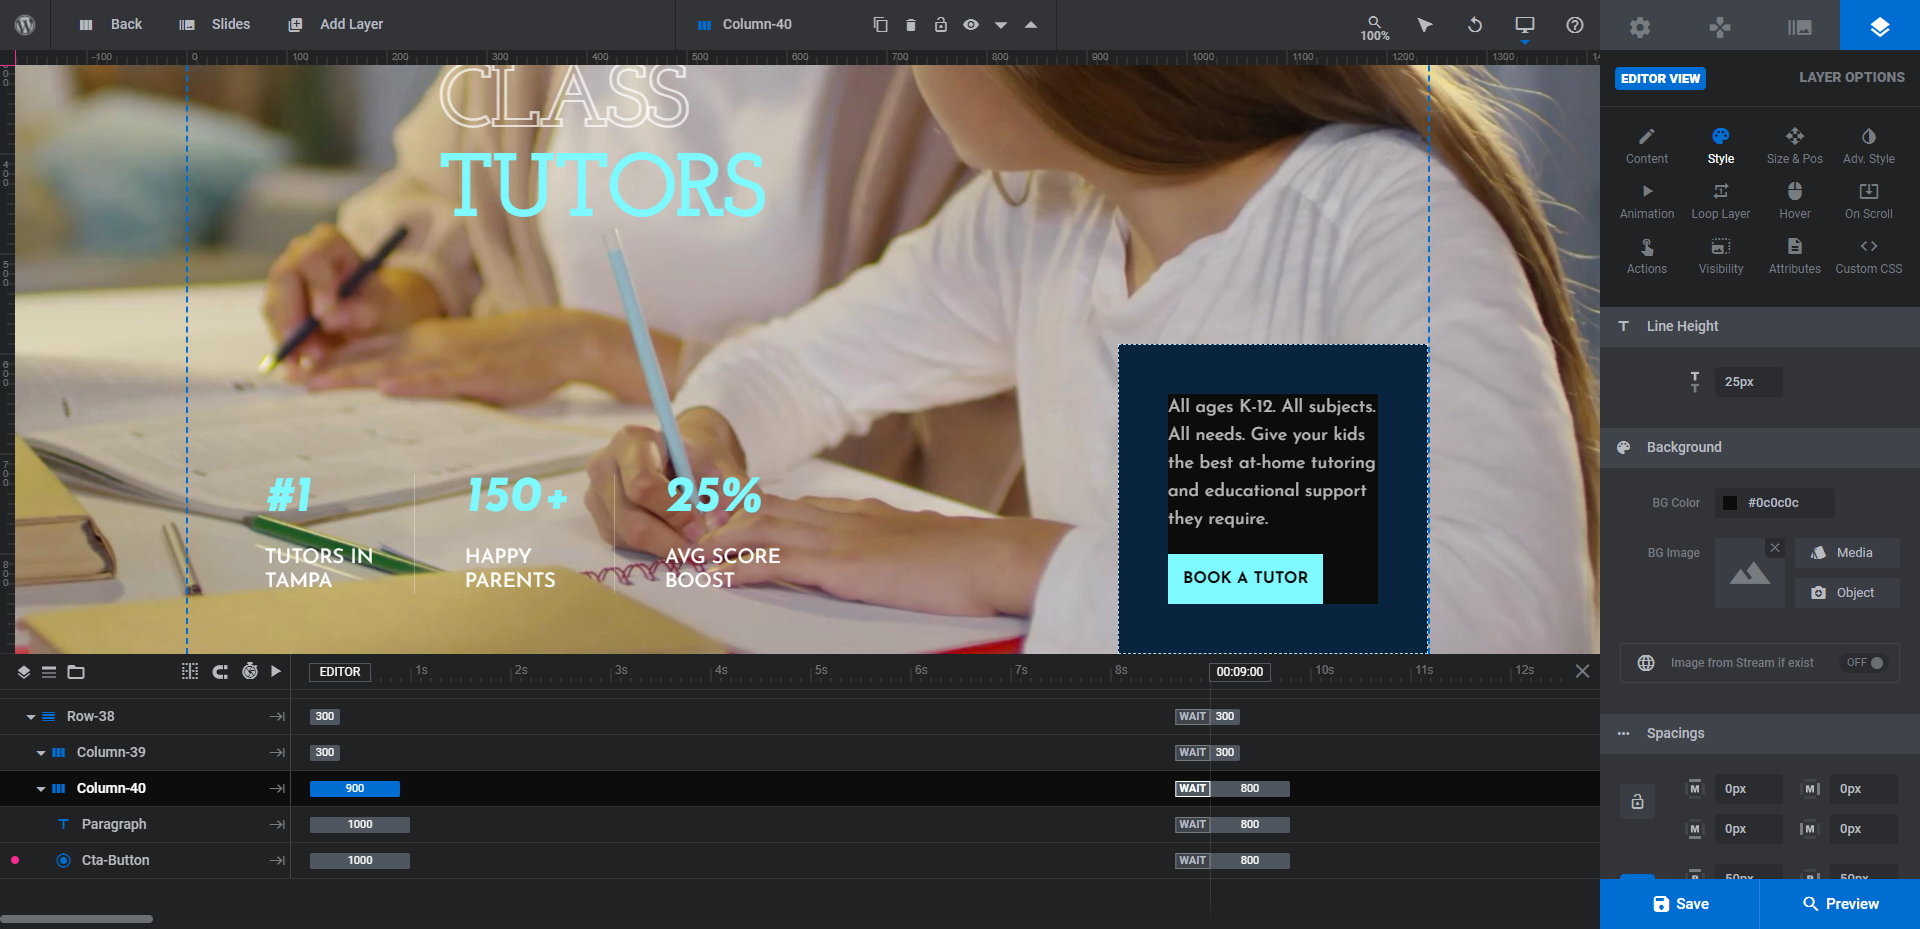Duplicate the Column-40 layer
The image size is (1920, 929).
(x=880, y=24)
